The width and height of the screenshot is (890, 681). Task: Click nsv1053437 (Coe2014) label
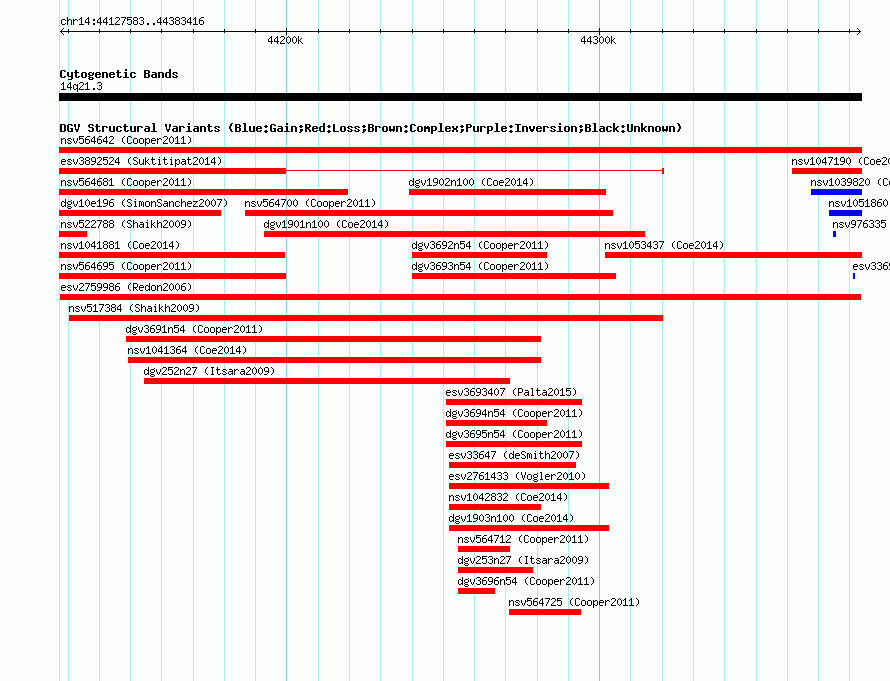pyautogui.click(x=664, y=245)
